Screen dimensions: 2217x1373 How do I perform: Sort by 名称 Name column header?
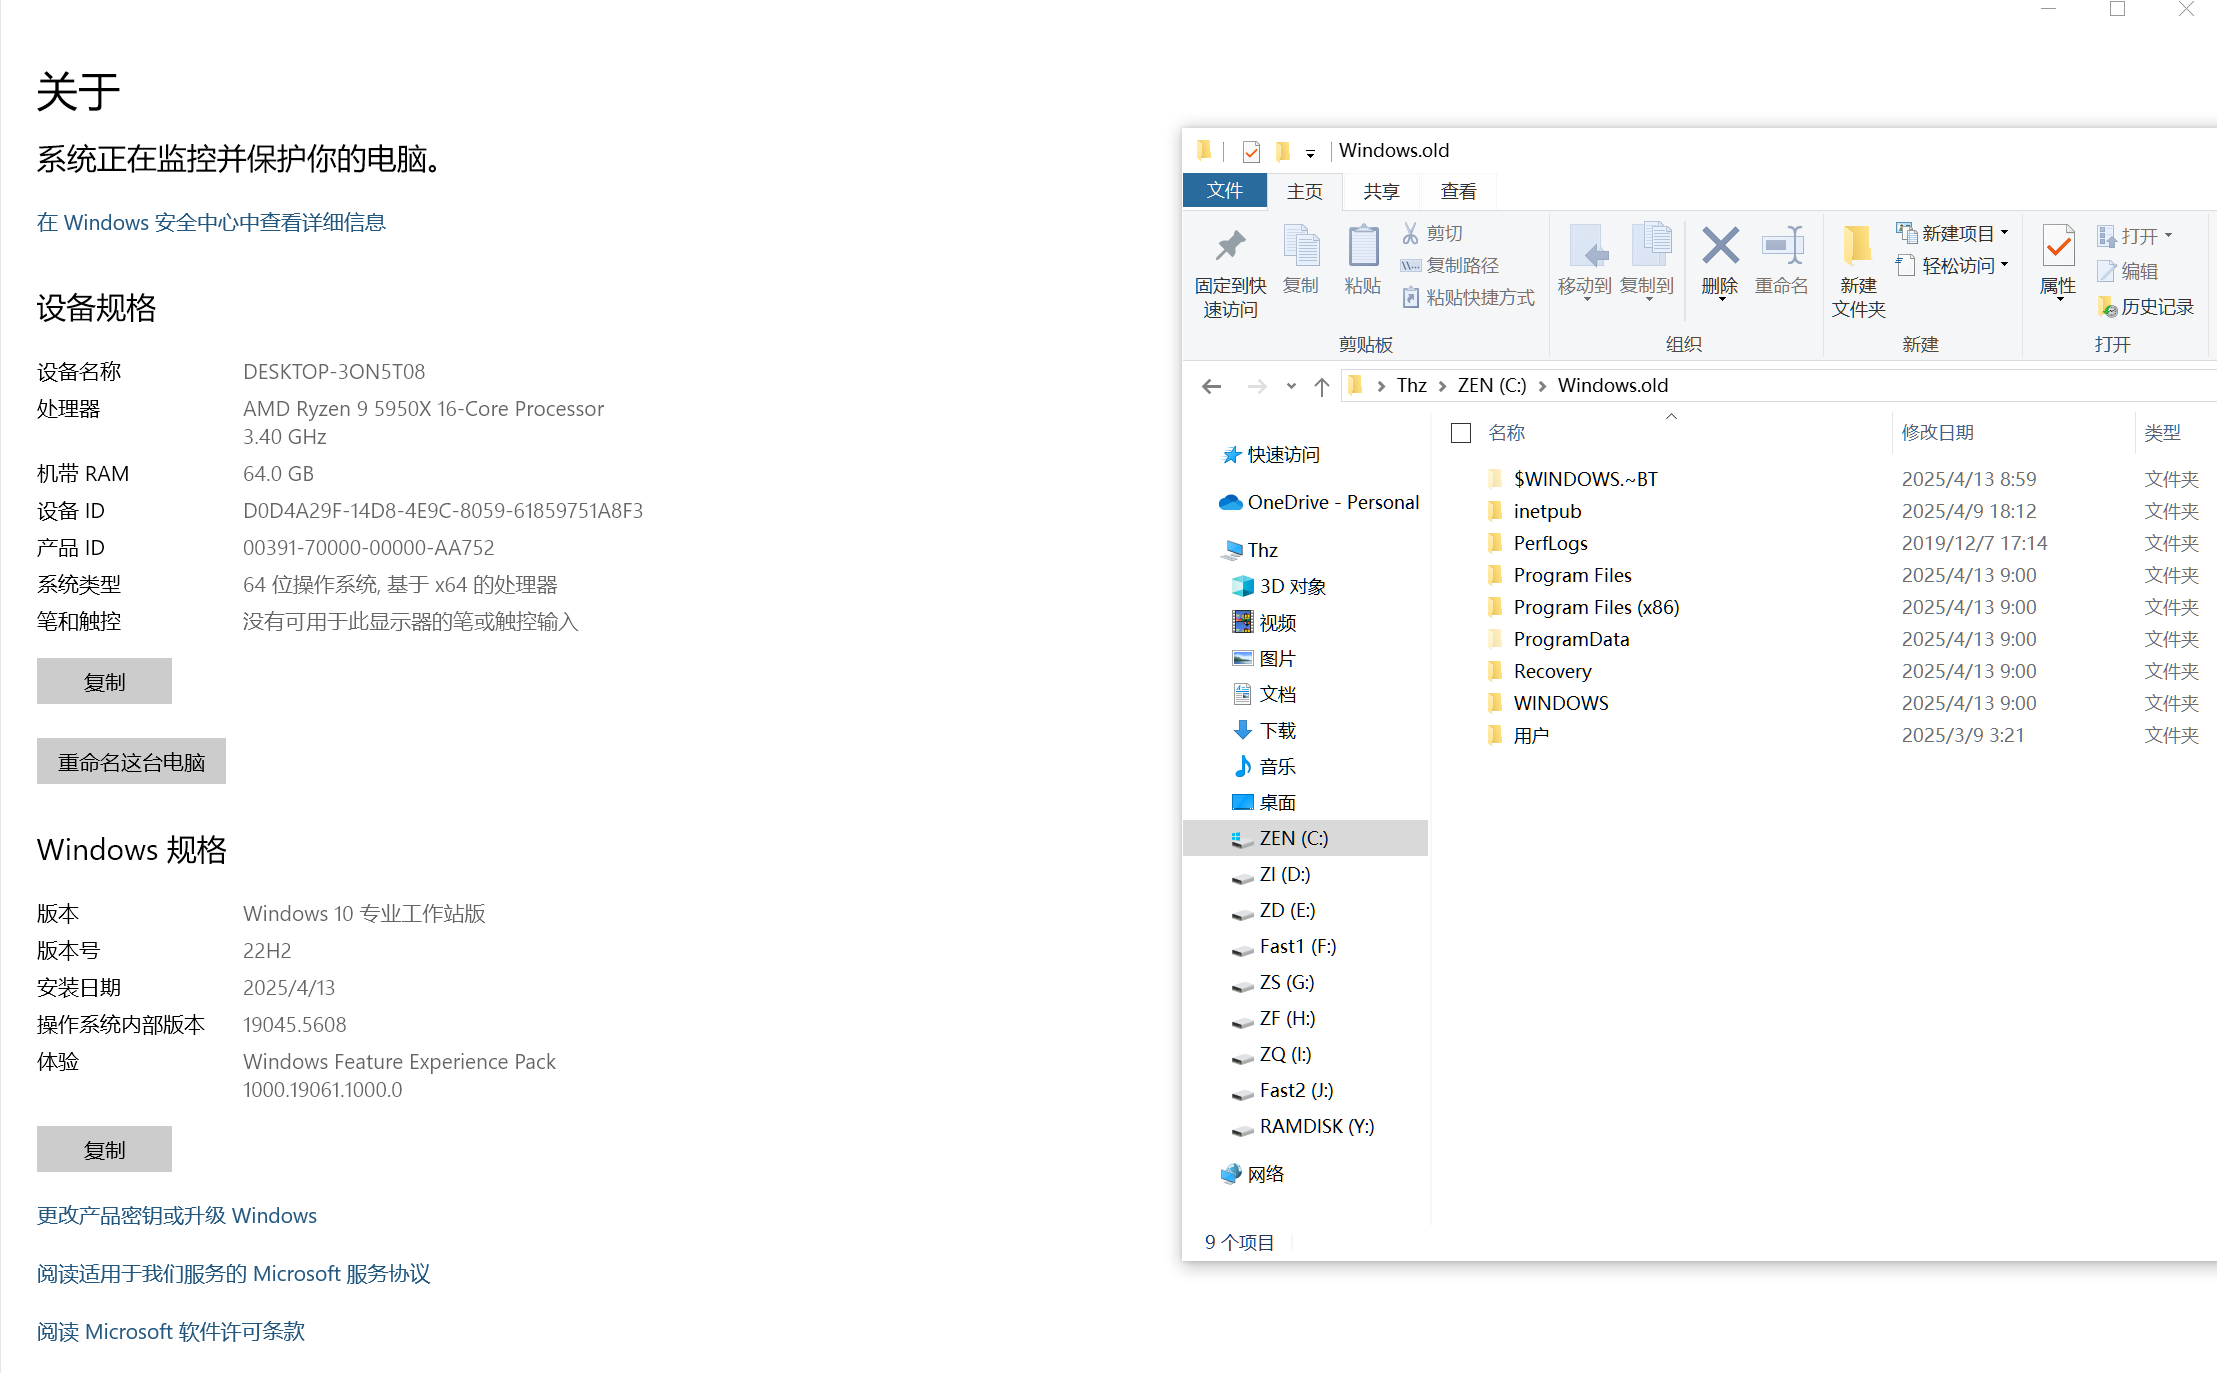[x=1507, y=432]
